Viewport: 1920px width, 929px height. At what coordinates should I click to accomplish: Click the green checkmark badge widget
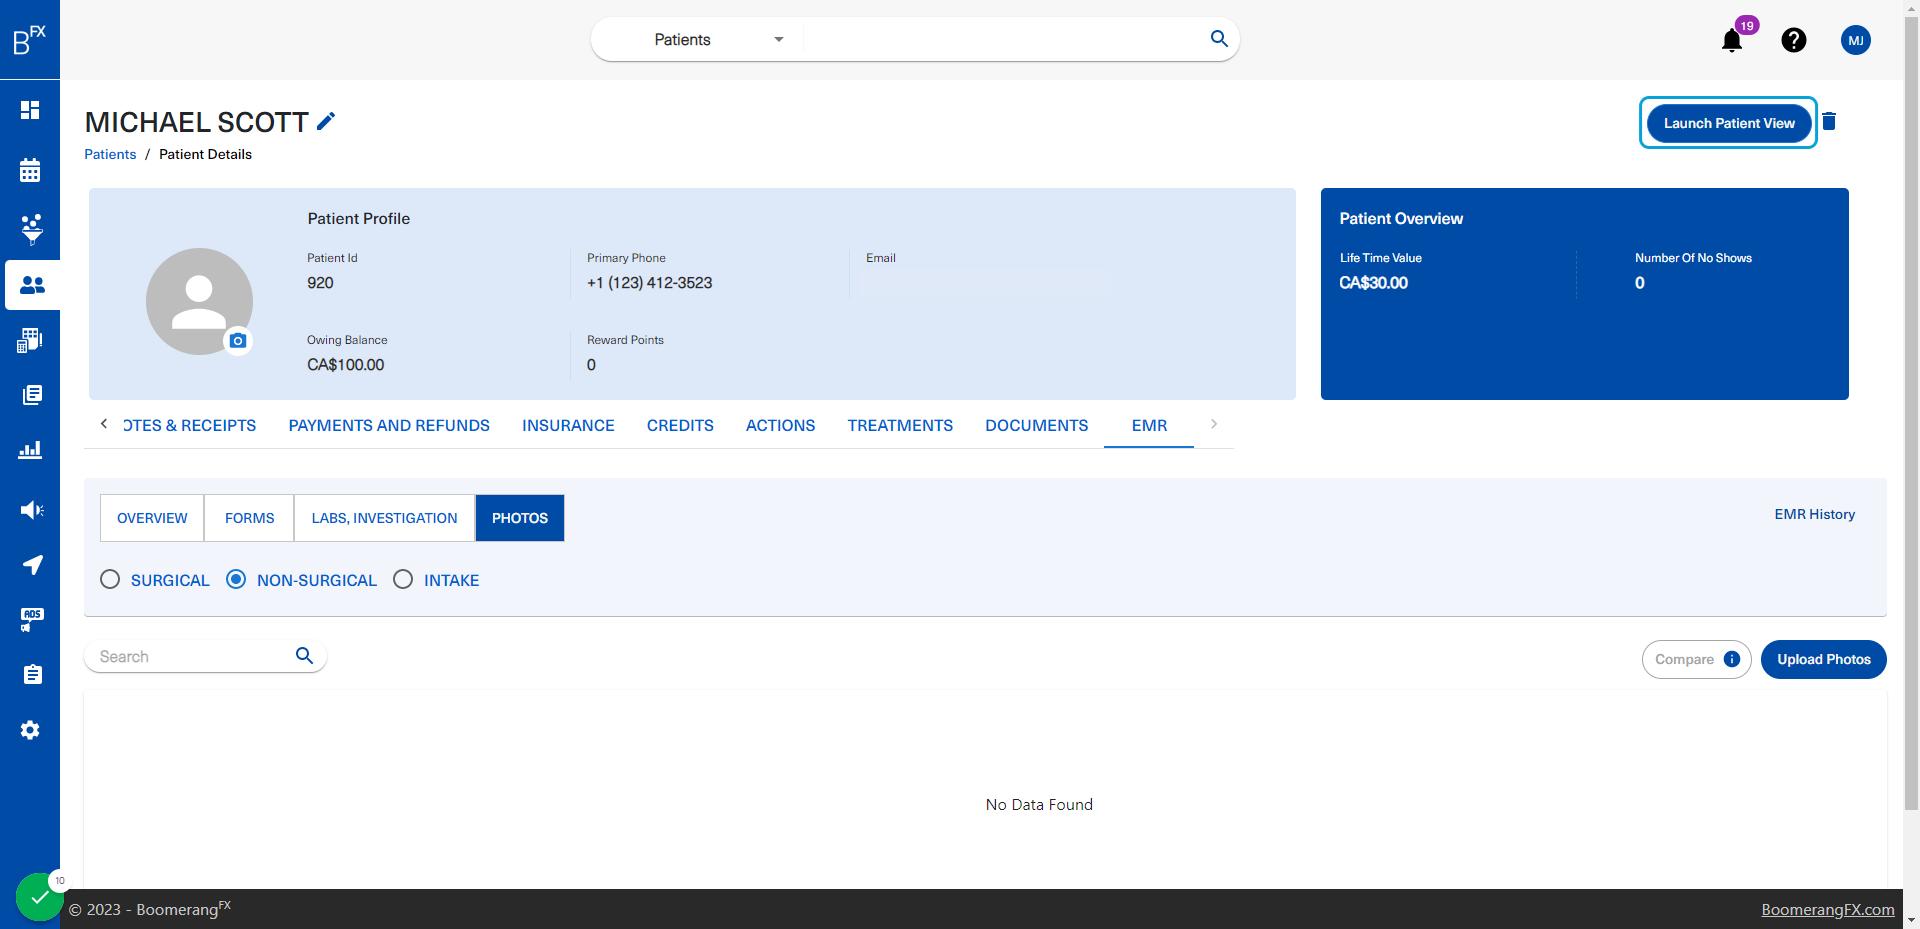[x=40, y=897]
